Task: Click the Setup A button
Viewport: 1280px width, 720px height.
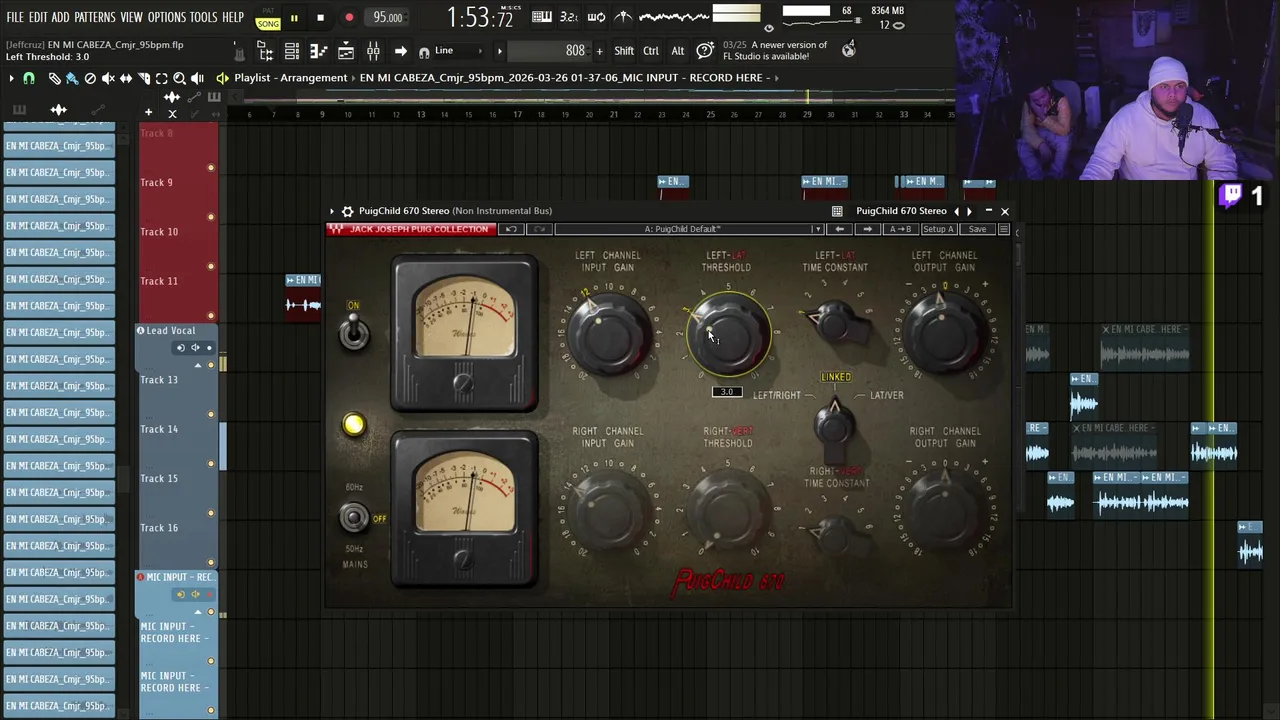Action: 937,229
